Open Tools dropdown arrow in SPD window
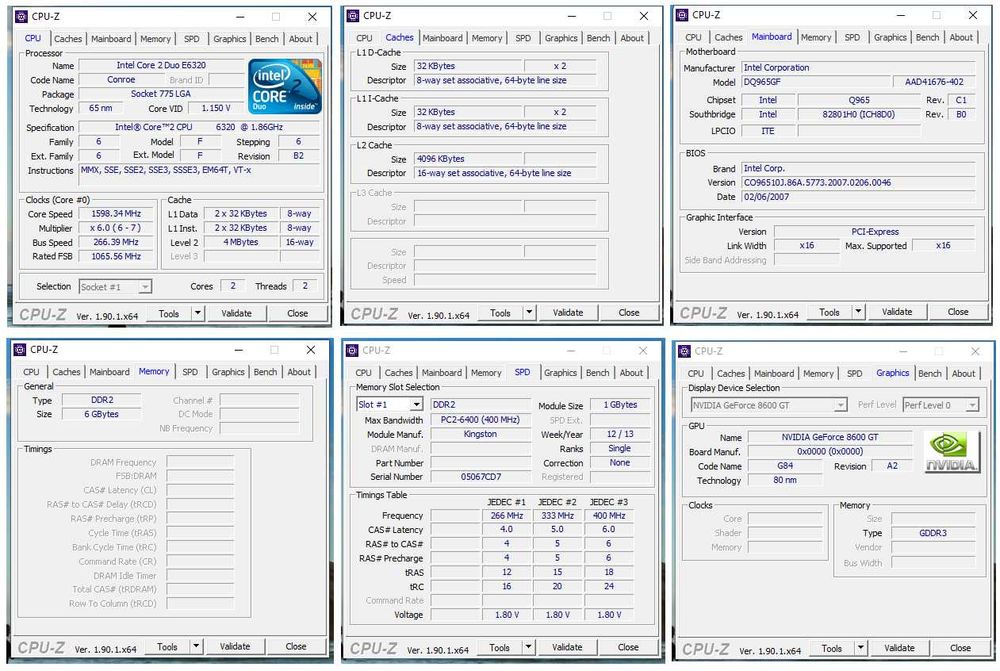The height and width of the screenshot is (671, 1000). click(527, 647)
